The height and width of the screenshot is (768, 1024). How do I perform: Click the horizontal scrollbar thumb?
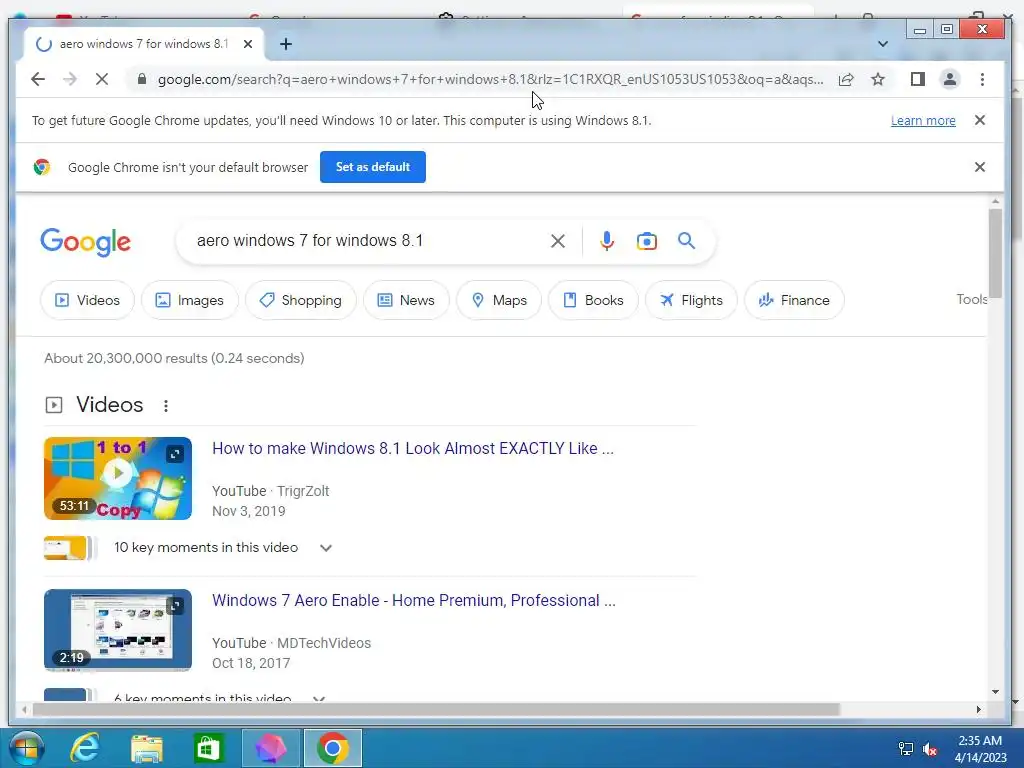(436, 709)
